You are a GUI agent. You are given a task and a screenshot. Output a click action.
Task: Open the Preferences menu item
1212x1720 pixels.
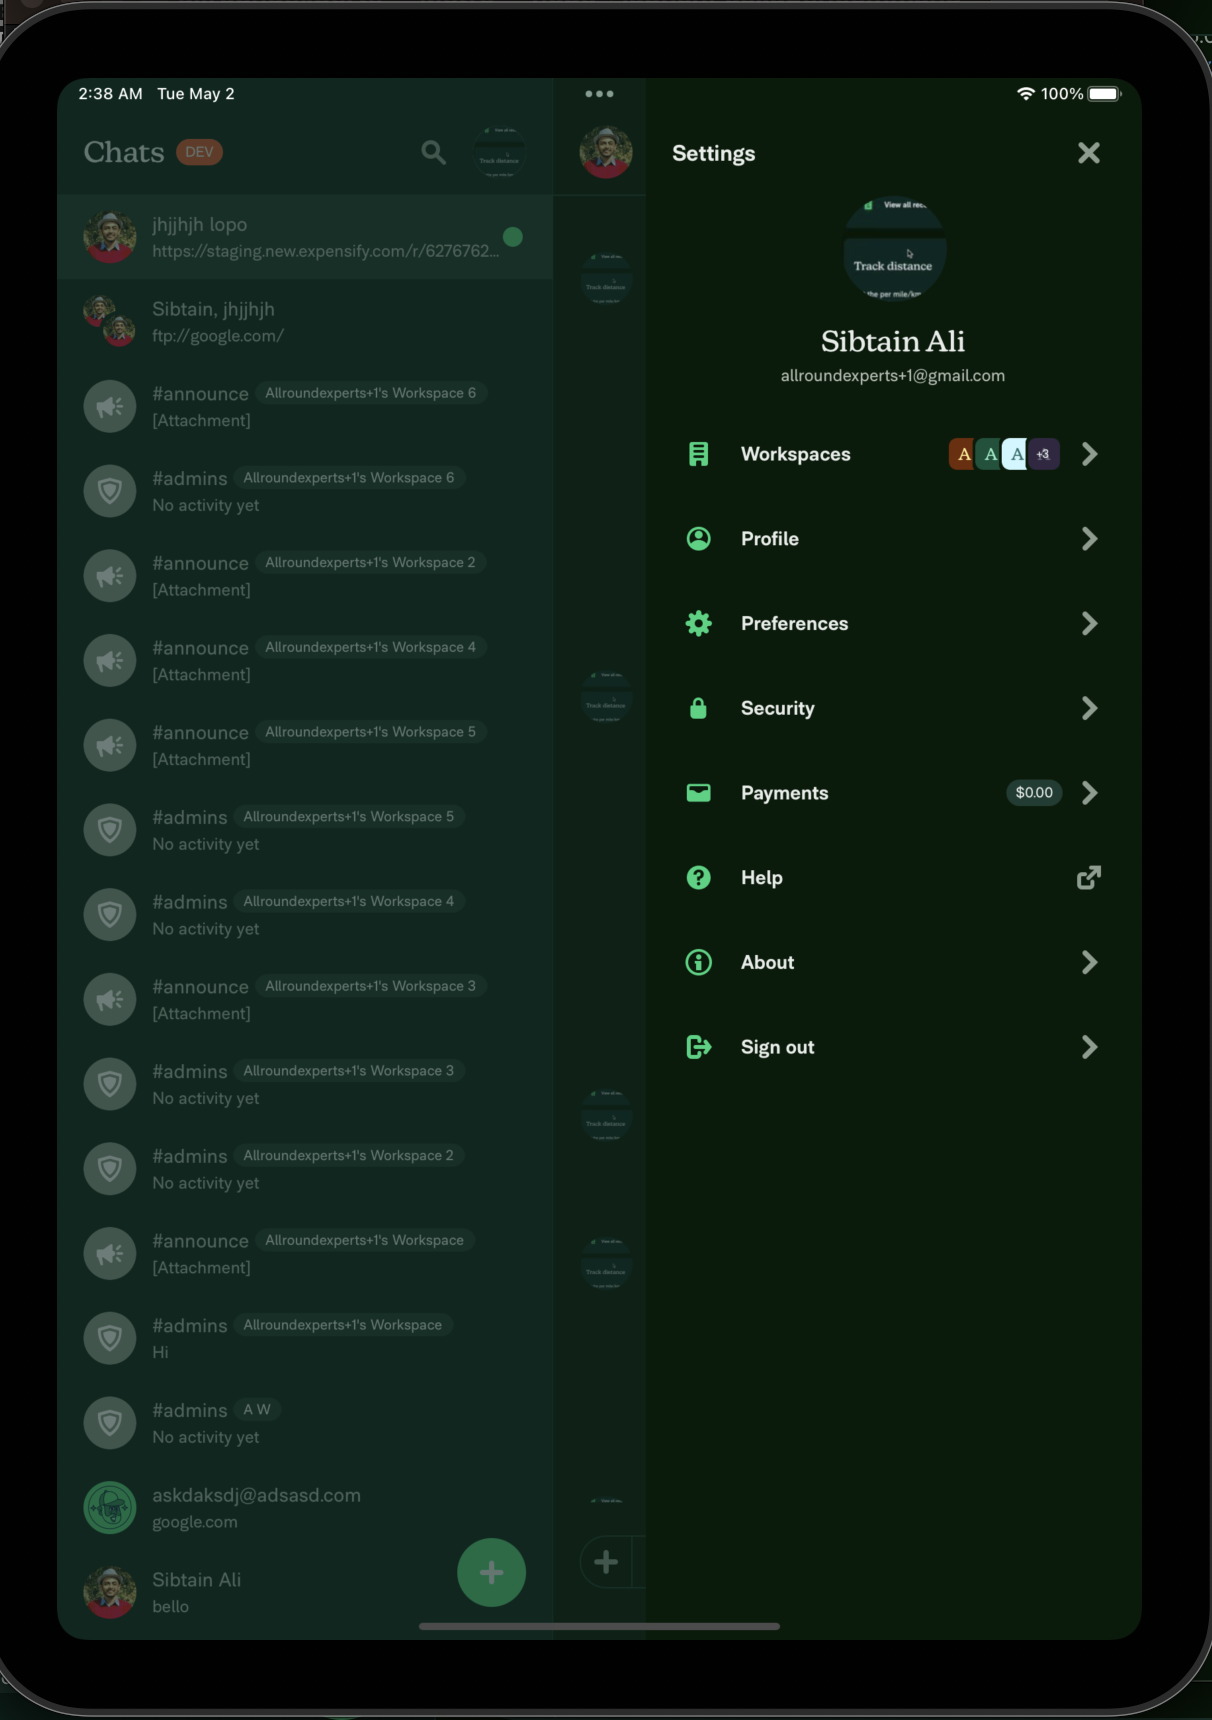(893, 623)
